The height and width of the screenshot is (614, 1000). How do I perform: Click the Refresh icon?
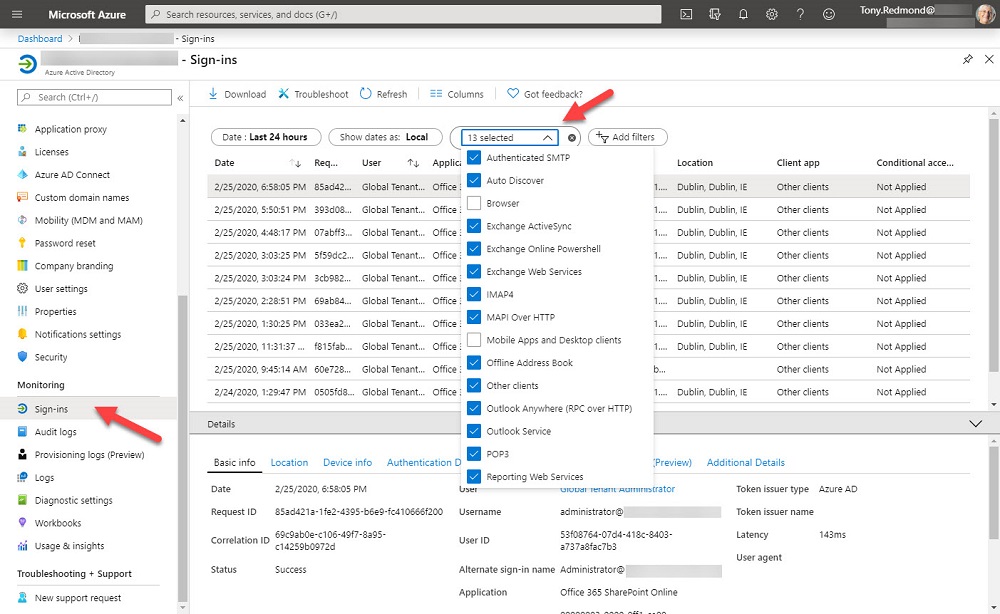[365, 94]
